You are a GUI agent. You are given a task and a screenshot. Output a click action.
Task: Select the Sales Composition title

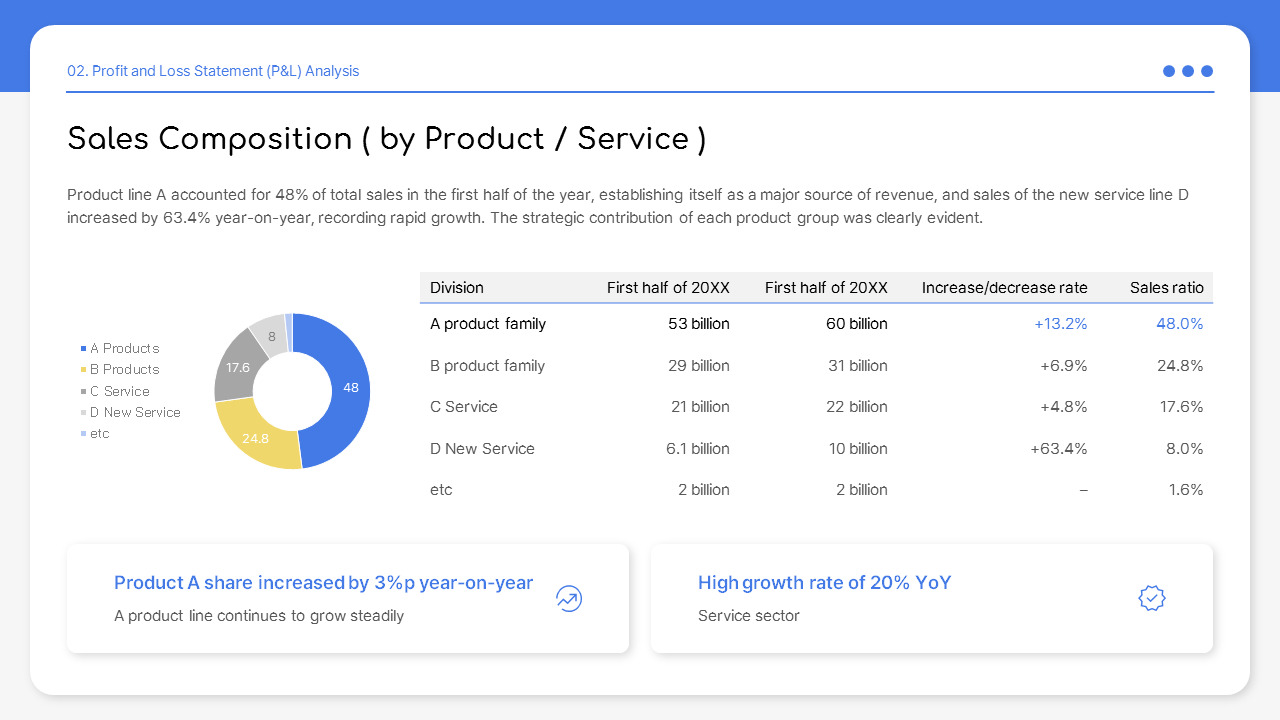pos(386,139)
